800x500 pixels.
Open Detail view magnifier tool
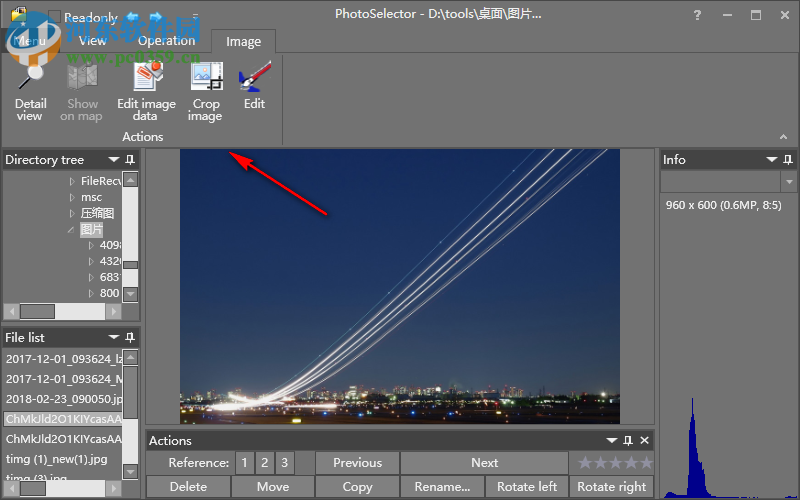[31, 92]
